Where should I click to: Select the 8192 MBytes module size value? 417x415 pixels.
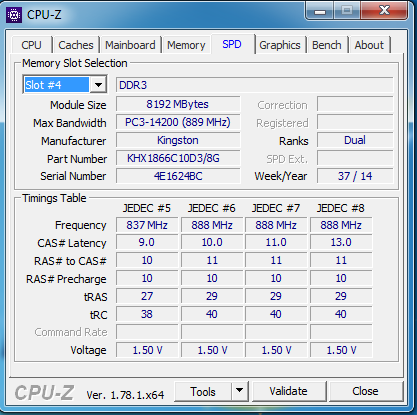[178, 104]
